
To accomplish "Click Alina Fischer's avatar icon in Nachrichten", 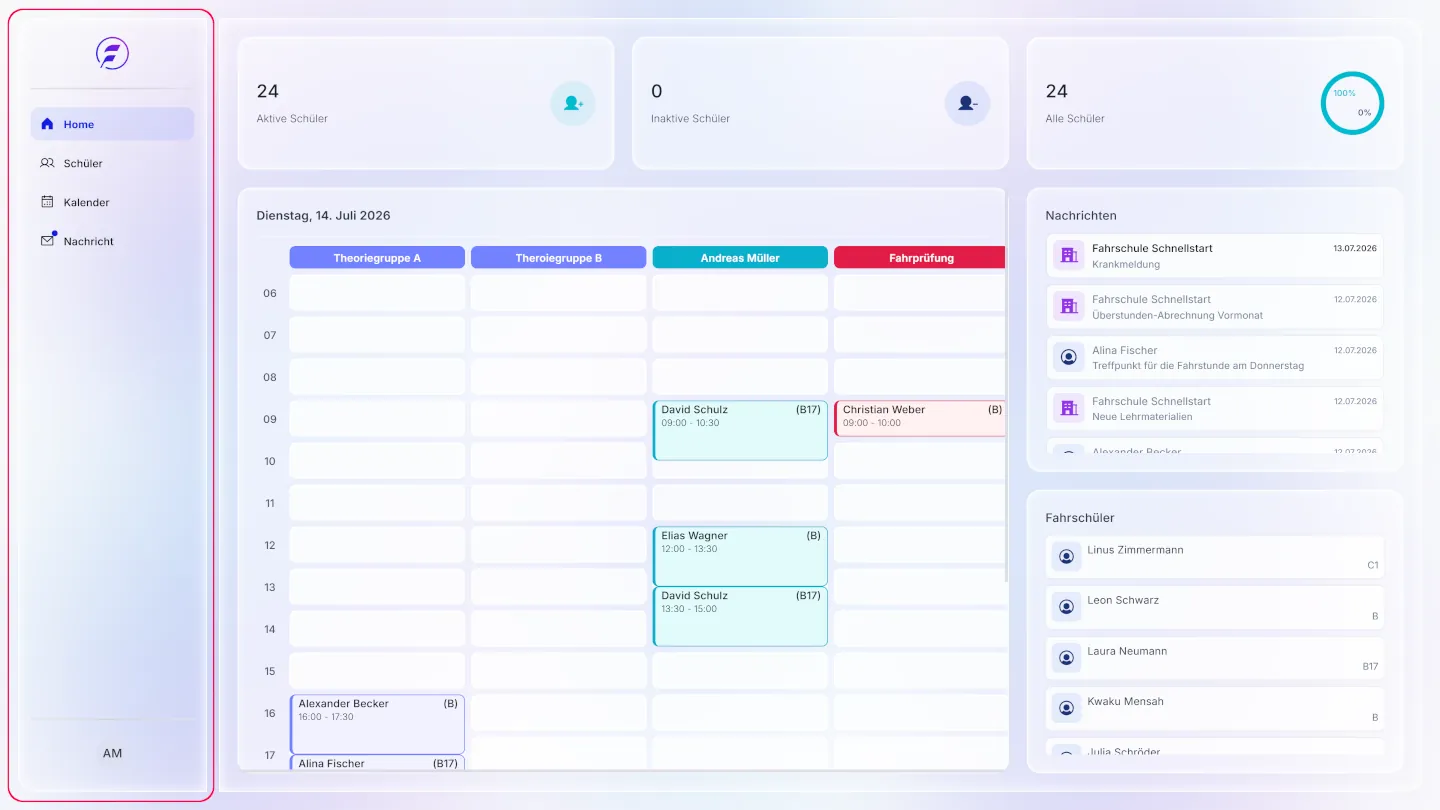I will pyautogui.click(x=1068, y=357).
